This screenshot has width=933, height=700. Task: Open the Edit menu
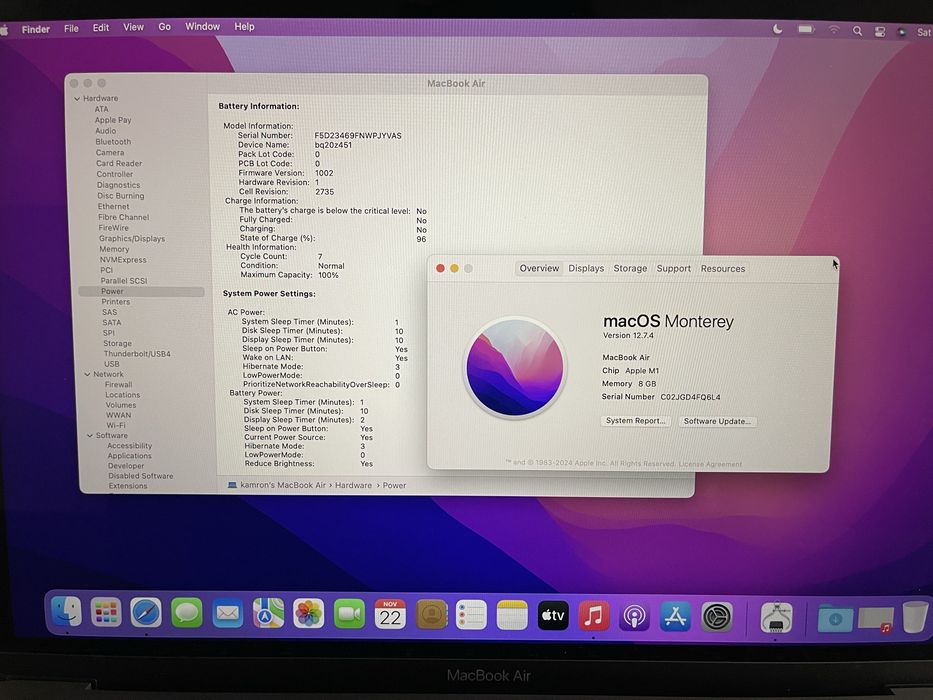click(x=101, y=27)
